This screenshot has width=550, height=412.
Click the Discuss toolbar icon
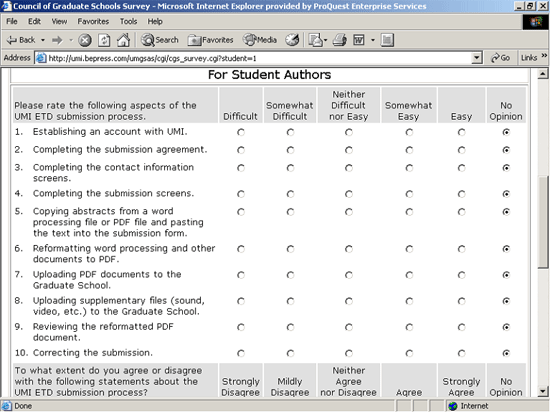pos(387,40)
